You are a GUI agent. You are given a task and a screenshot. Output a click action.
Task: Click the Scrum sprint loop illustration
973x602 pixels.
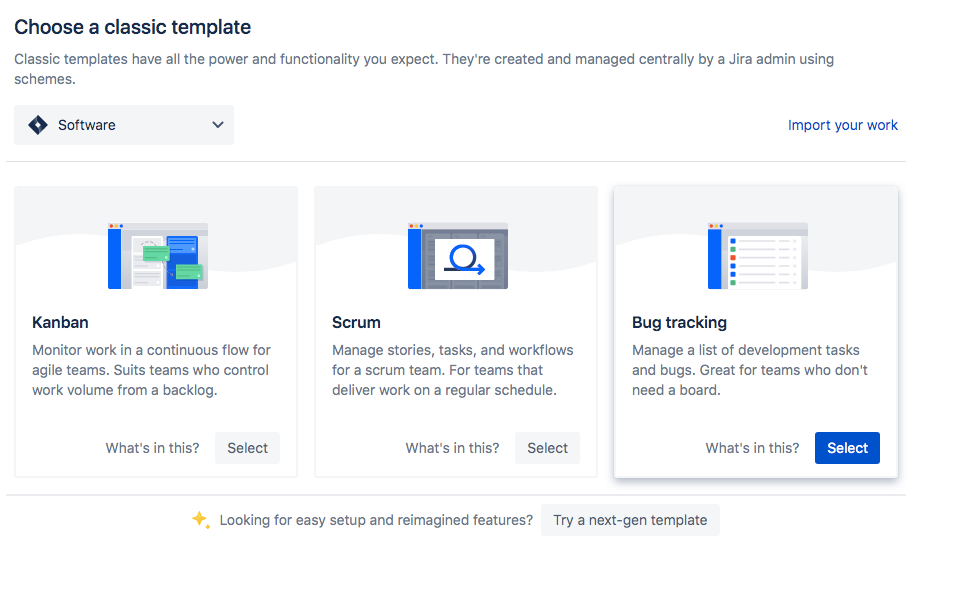(x=458, y=256)
